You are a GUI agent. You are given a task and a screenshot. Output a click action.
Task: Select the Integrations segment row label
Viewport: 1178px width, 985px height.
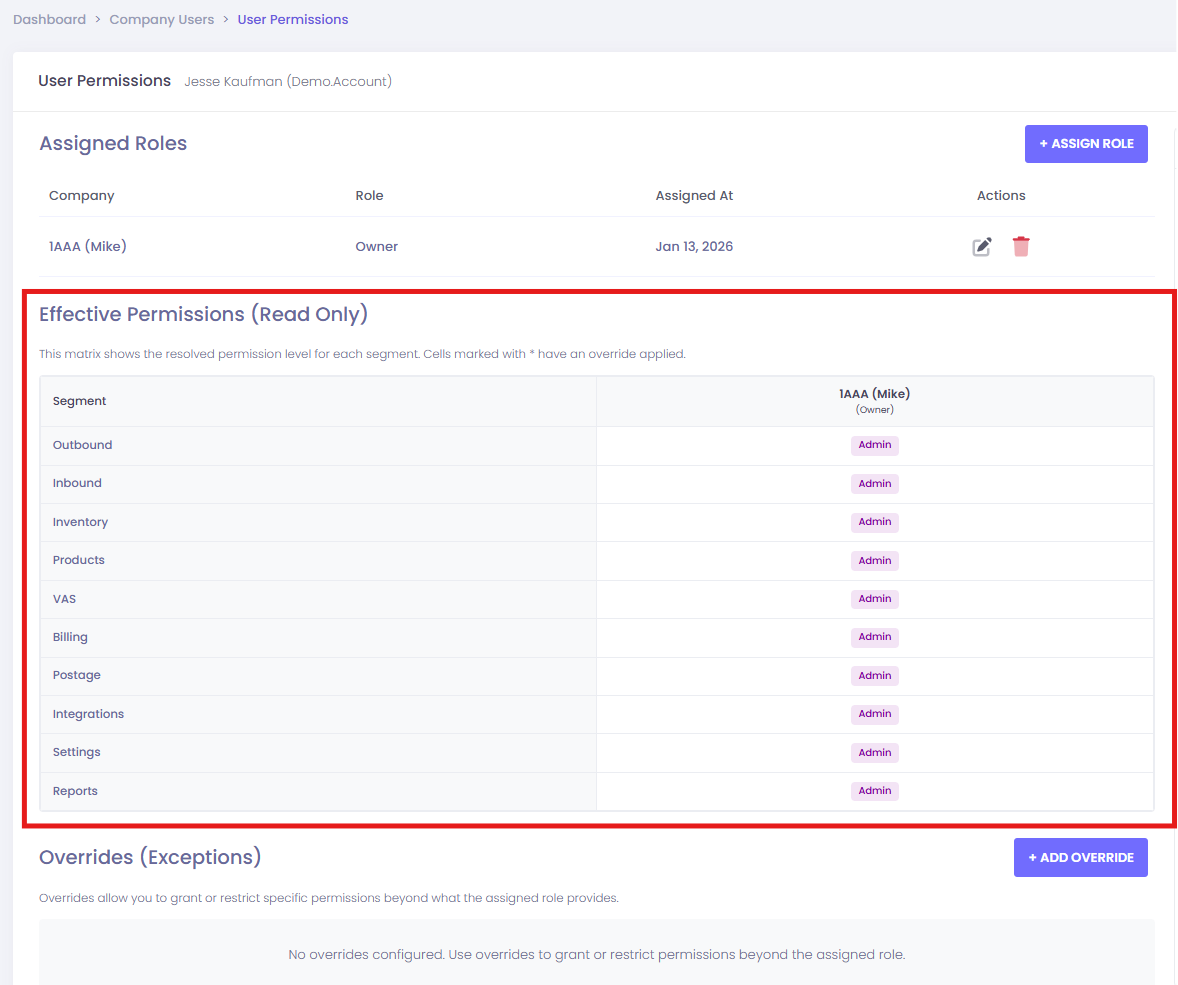click(x=88, y=714)
